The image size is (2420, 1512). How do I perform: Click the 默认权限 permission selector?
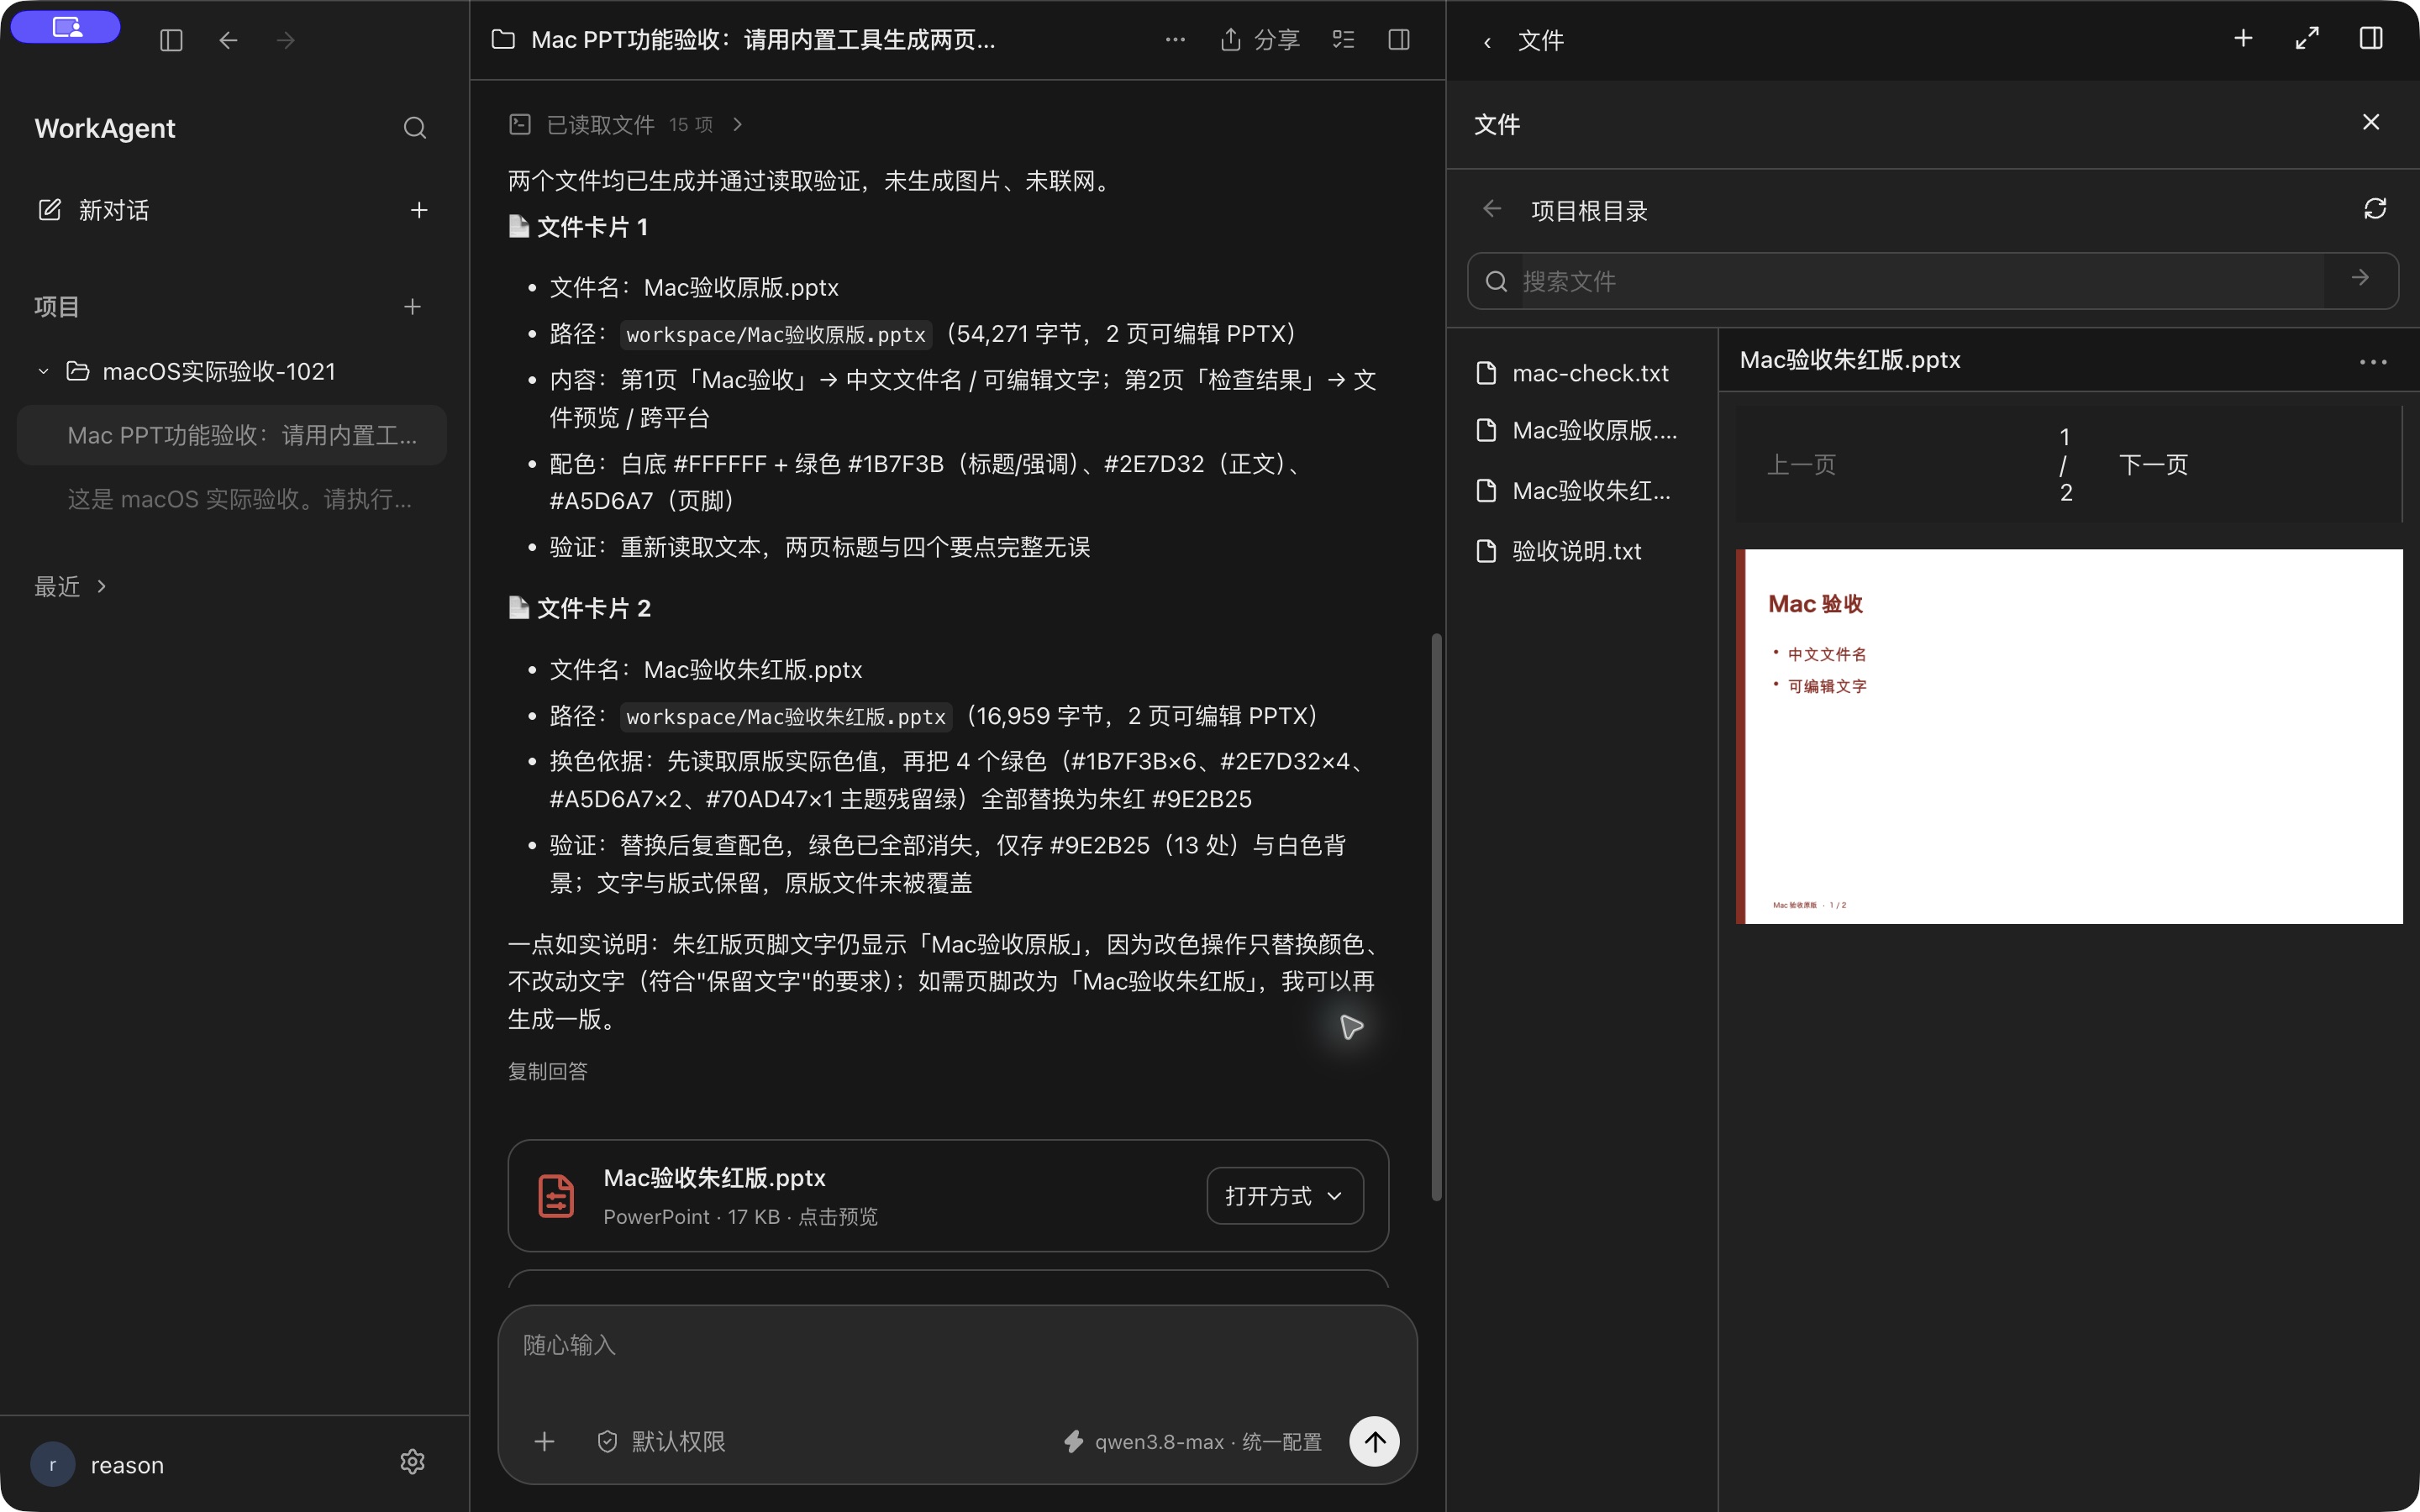click(x=661, y=1441)
